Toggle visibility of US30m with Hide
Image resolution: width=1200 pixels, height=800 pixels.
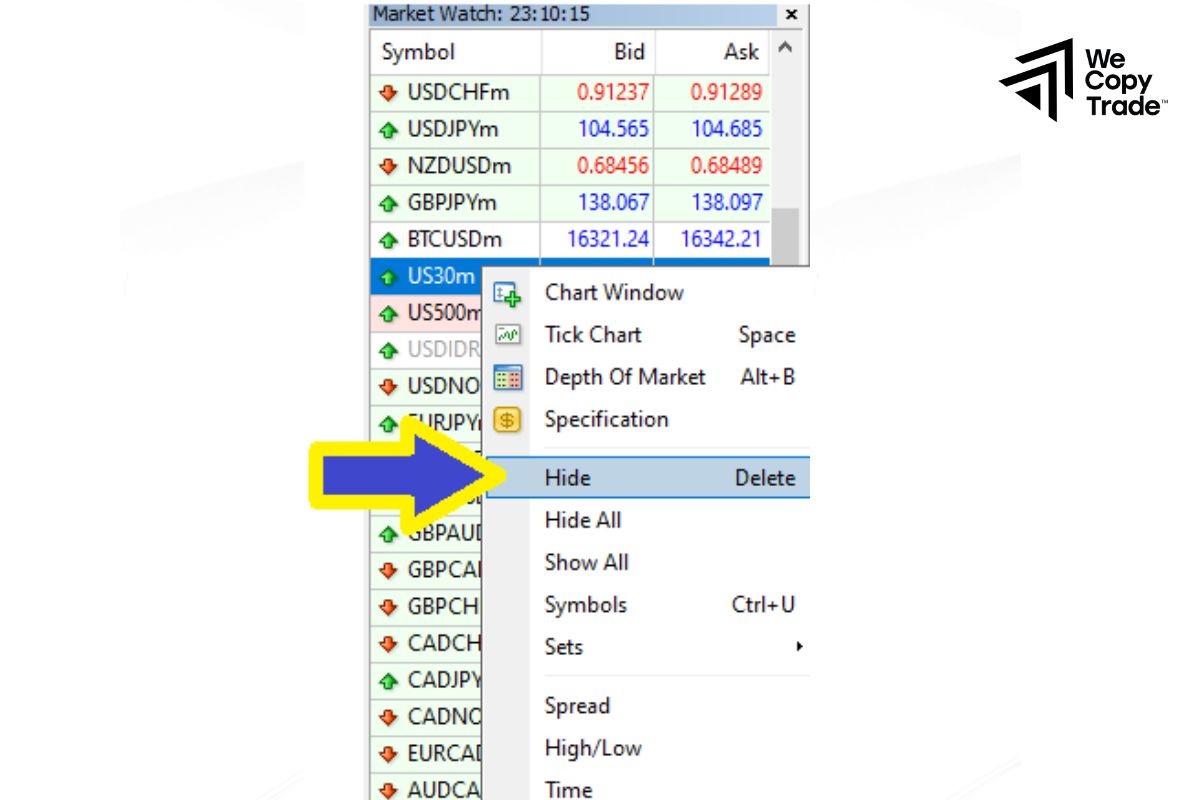(568, 478)
